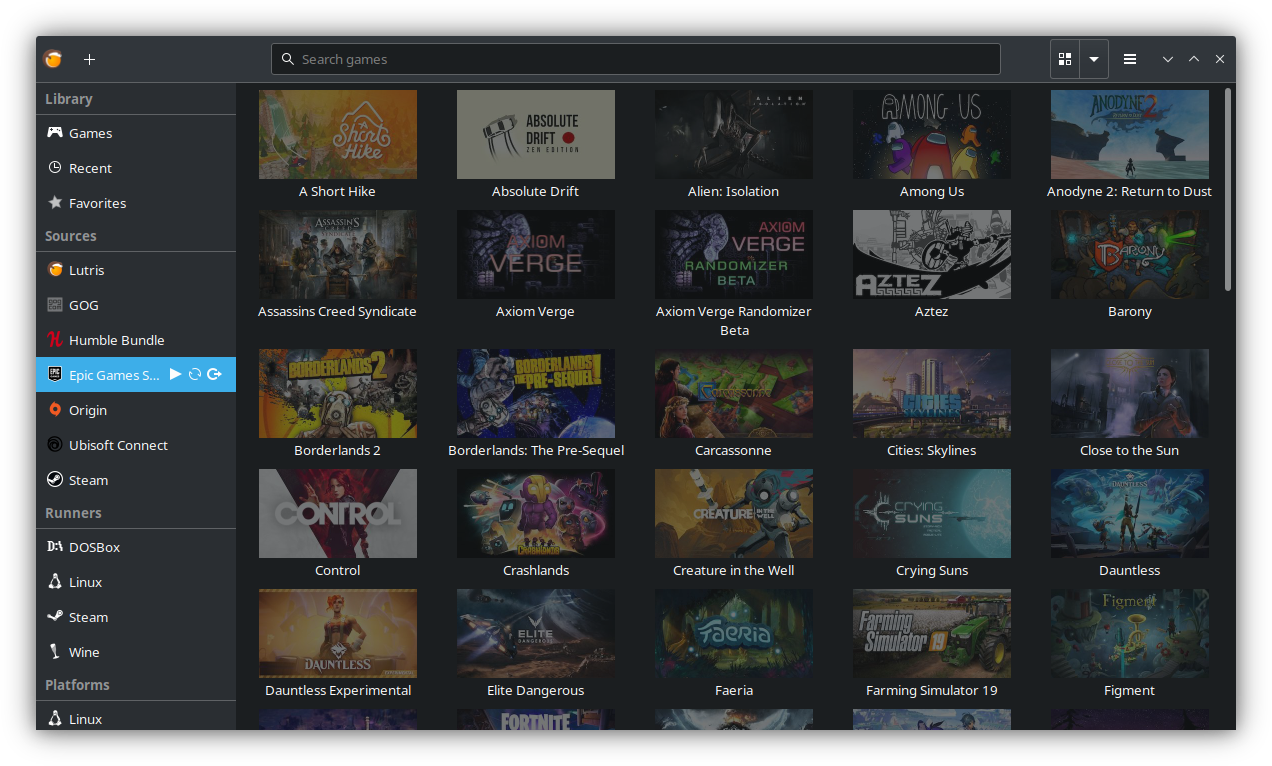This screenshot has width=1272, height=766.
Task: Click the Wine glass icon
Action: [55, 652]
